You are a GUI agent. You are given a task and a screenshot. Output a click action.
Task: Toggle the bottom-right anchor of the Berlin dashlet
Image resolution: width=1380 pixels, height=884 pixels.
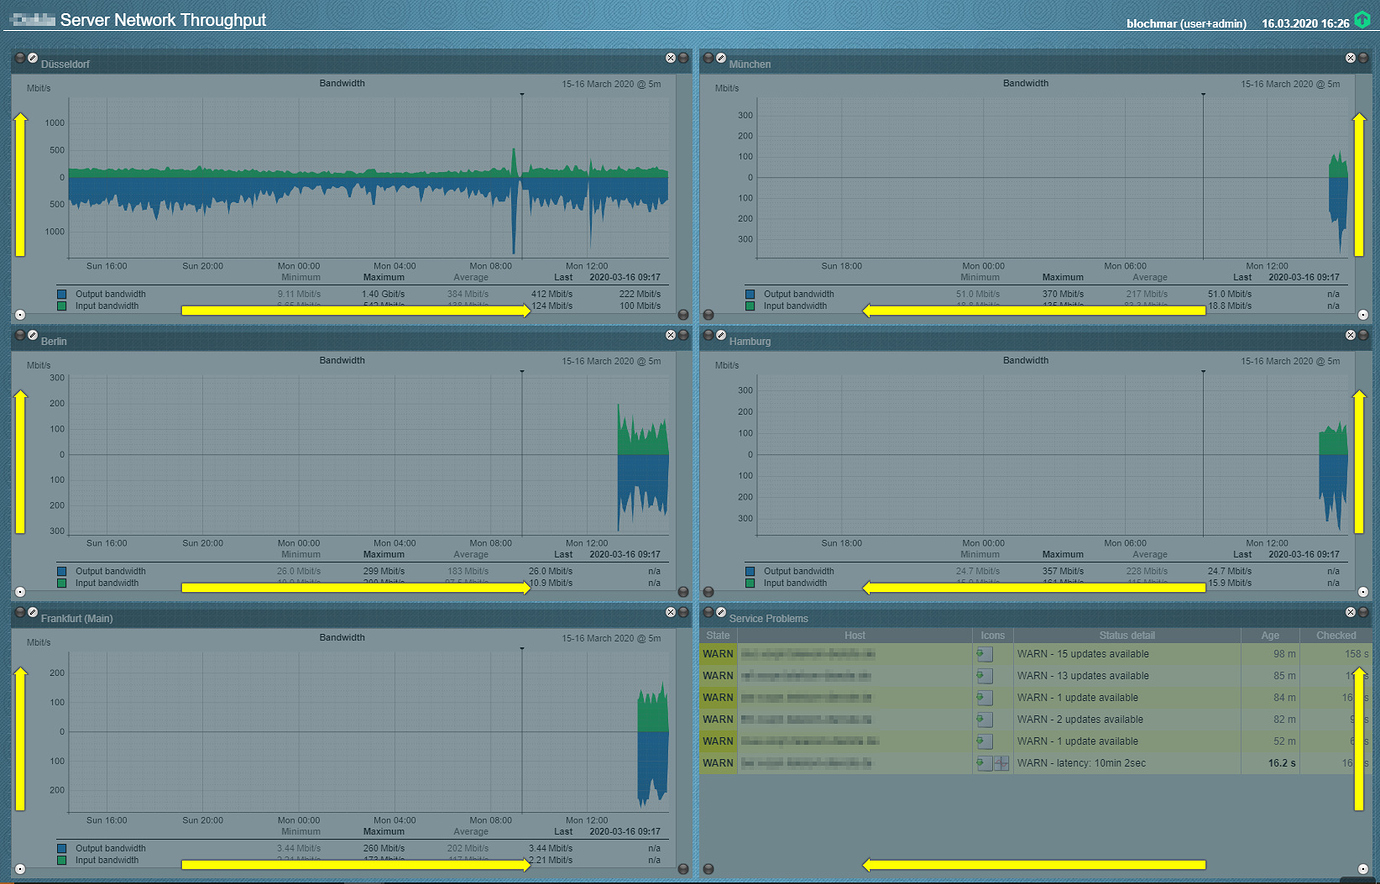click(x=684, y=591)
